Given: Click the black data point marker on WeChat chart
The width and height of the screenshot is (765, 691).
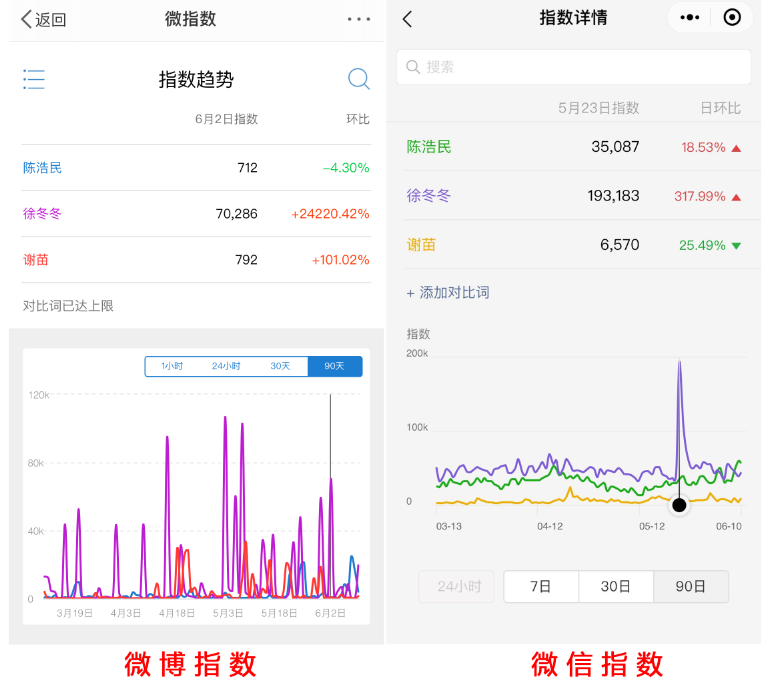Looking at the screenshot, I should tap(679, 505).
